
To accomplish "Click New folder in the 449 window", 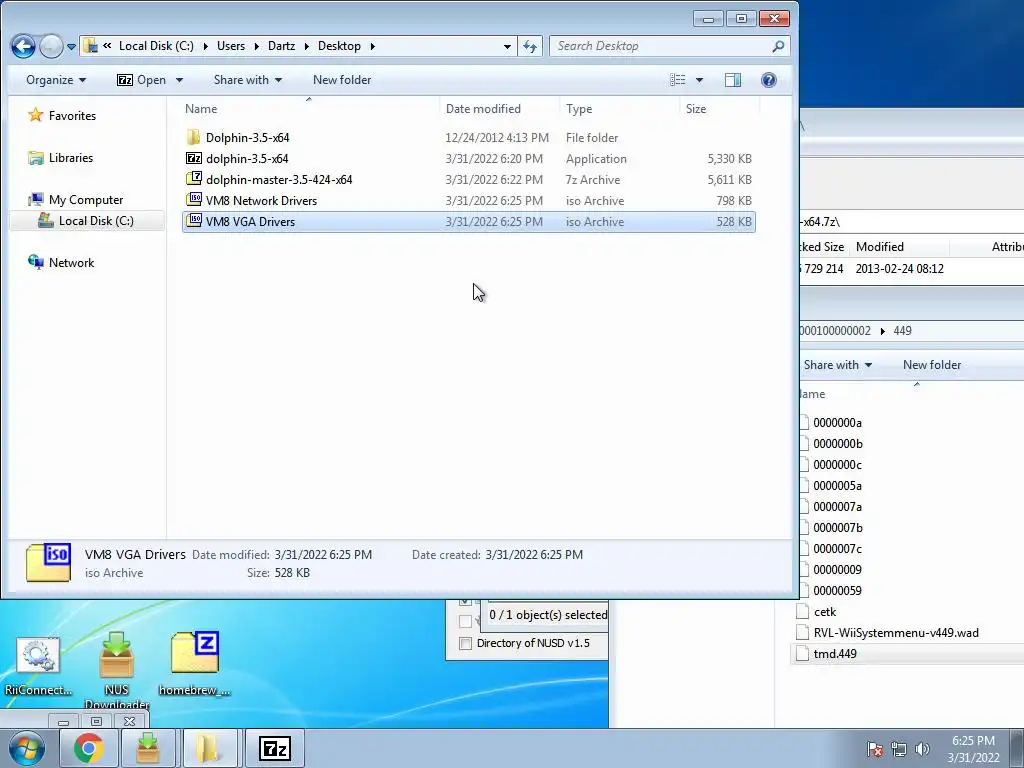I will [x=932, y=365].
